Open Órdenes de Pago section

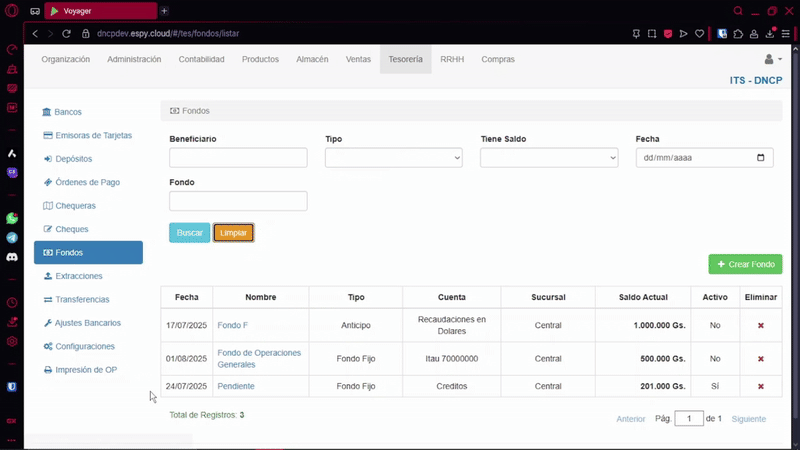(88, 182)
